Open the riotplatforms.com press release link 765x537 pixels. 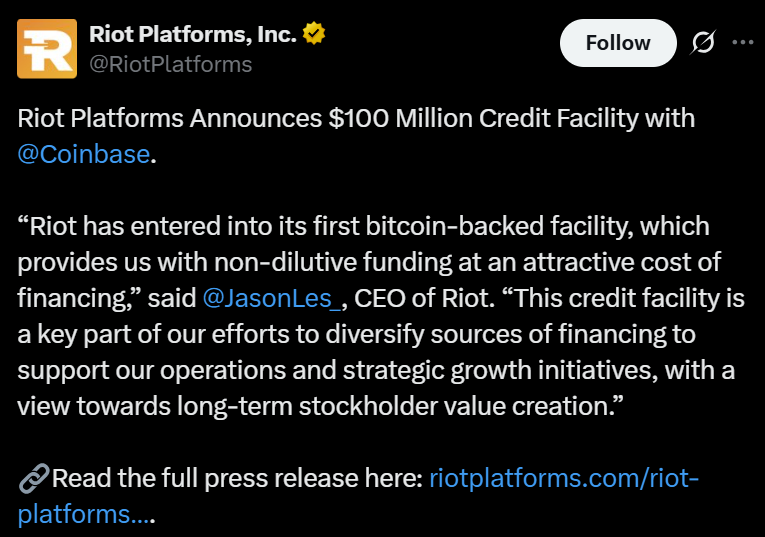point(564,479)
